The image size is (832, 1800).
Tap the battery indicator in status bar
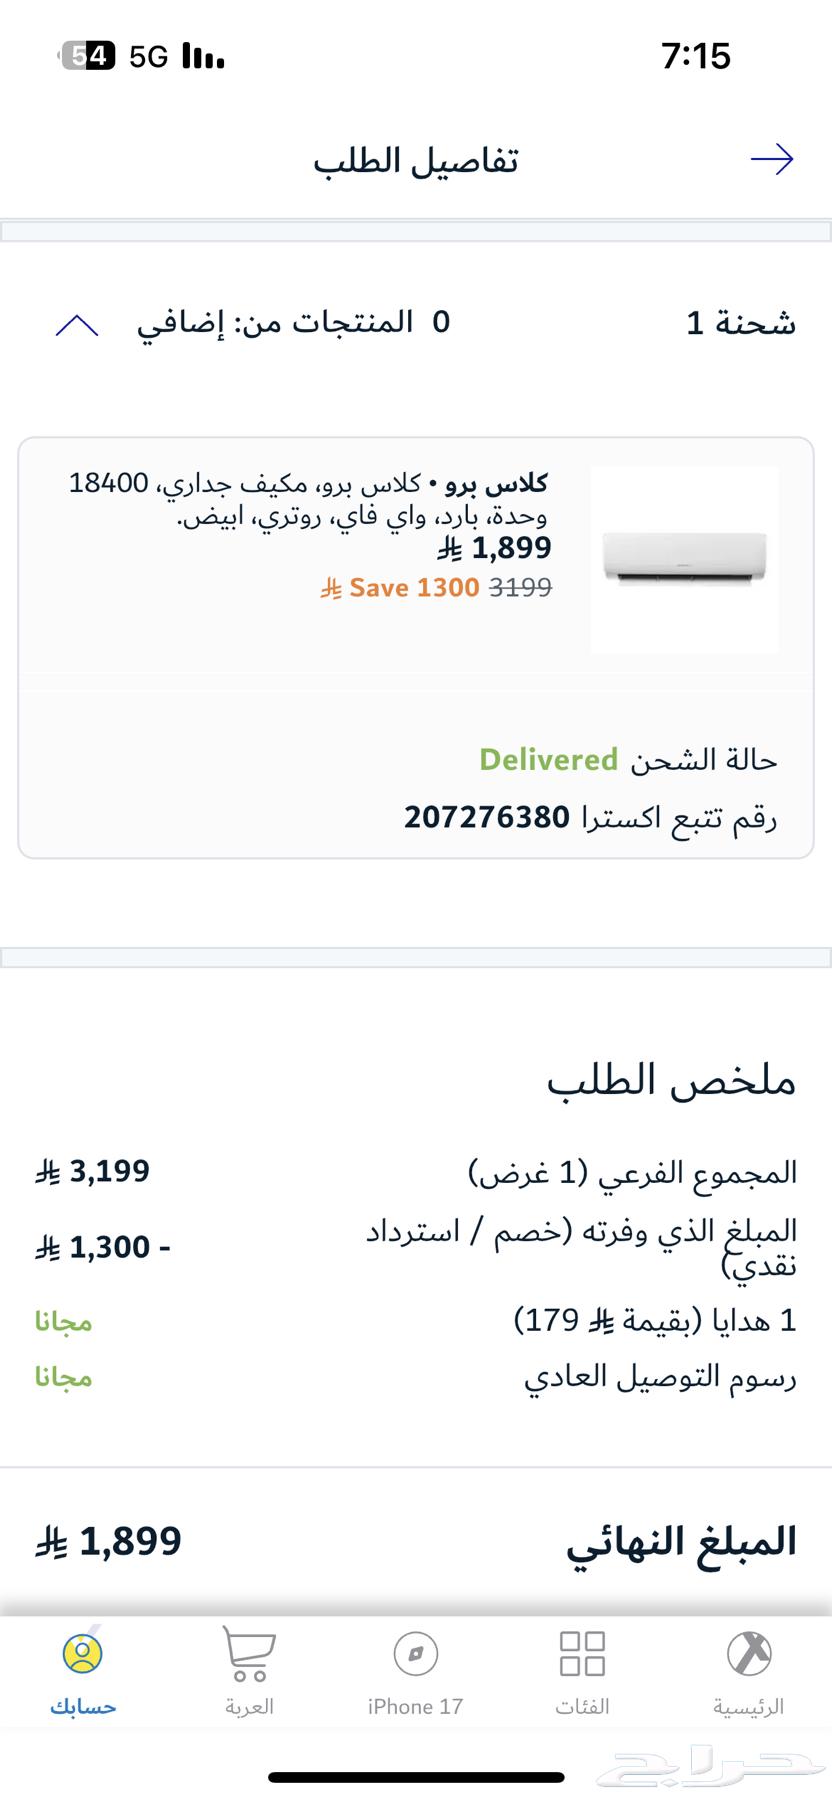pos(89,57)
